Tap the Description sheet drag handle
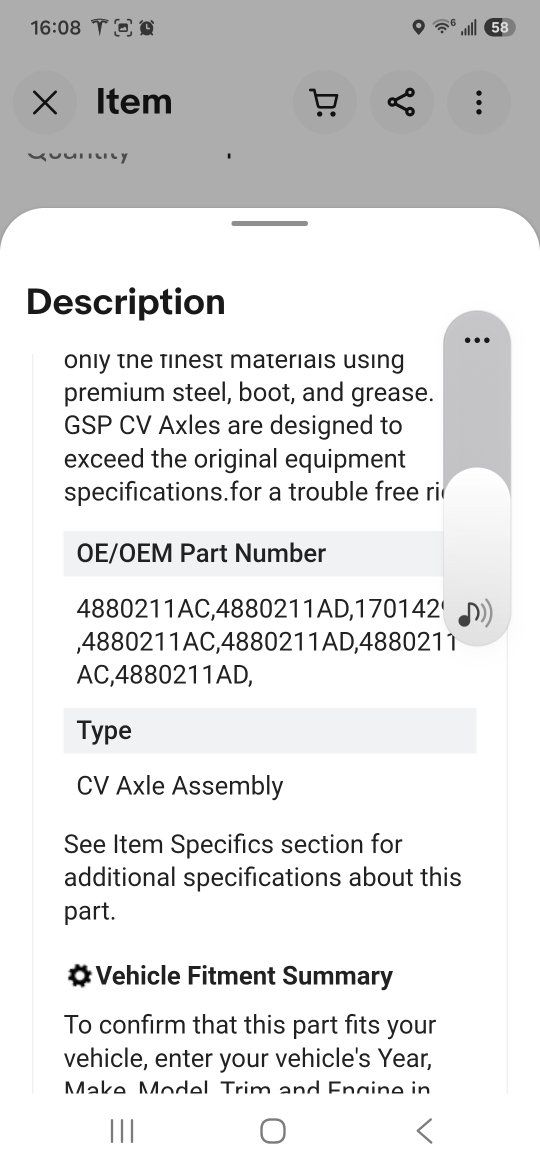Viewport: 540px width, 1170px height. pos(270,223)
